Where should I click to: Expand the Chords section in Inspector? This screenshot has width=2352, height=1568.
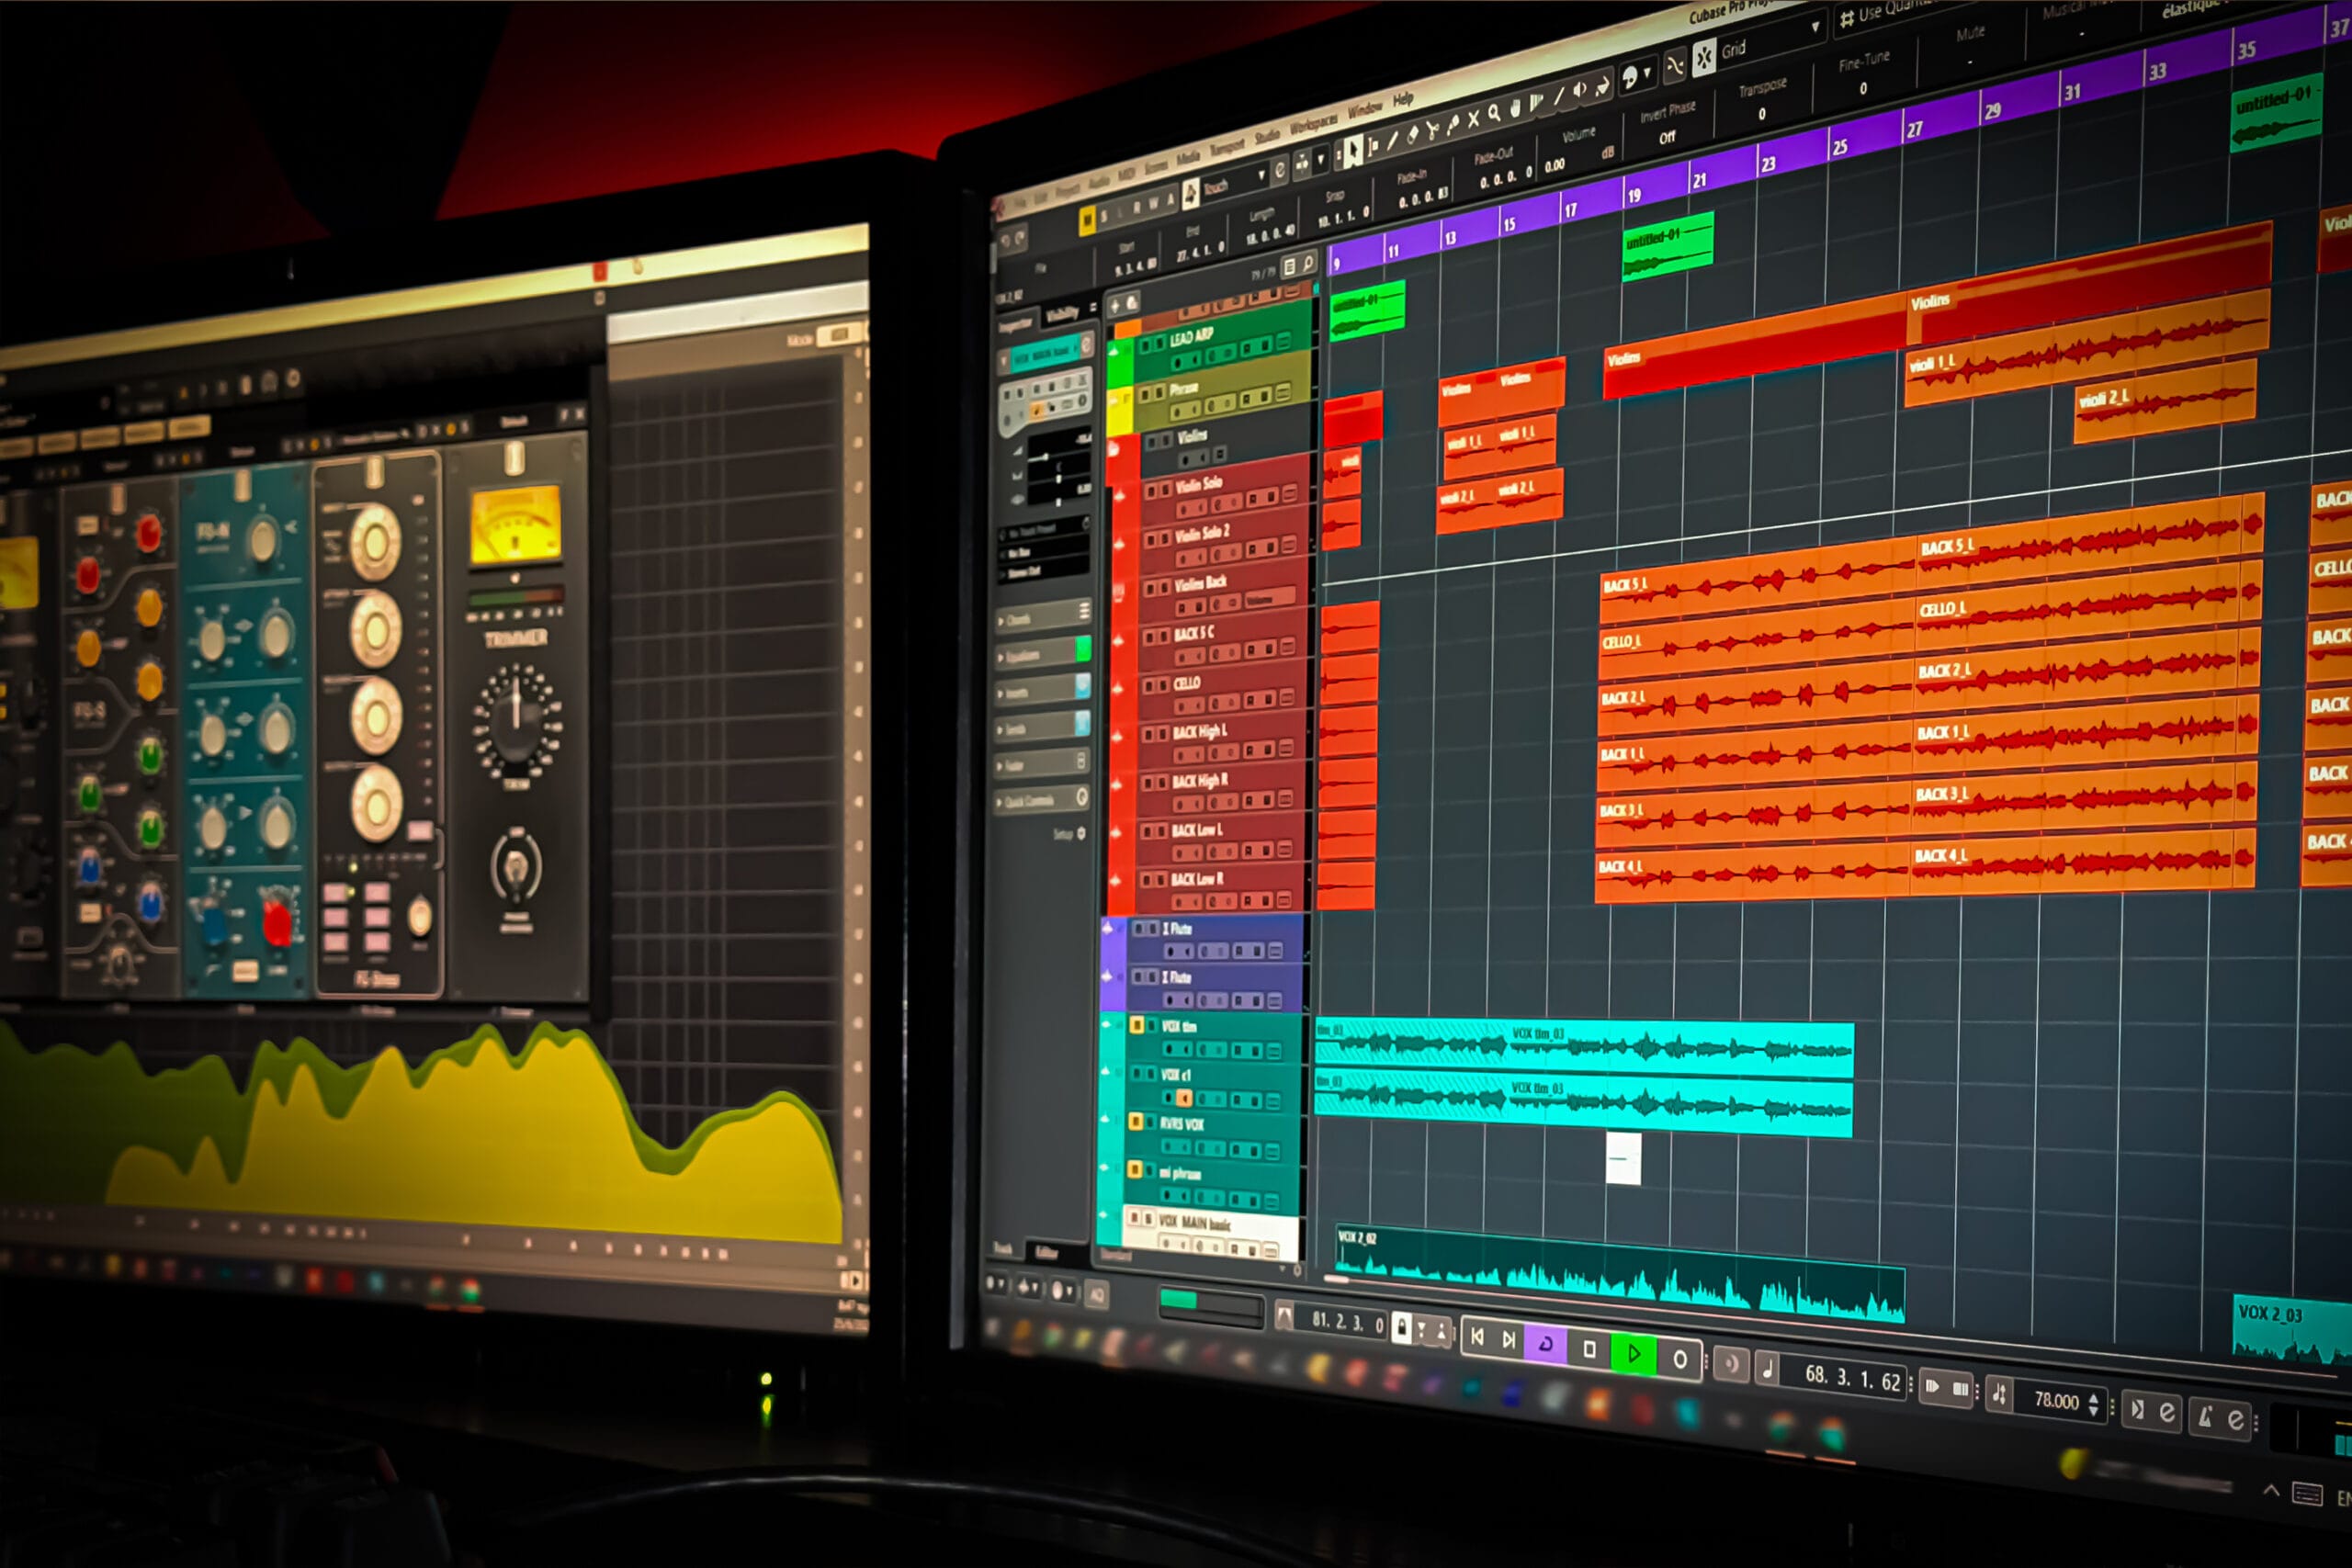(1043, 615)
